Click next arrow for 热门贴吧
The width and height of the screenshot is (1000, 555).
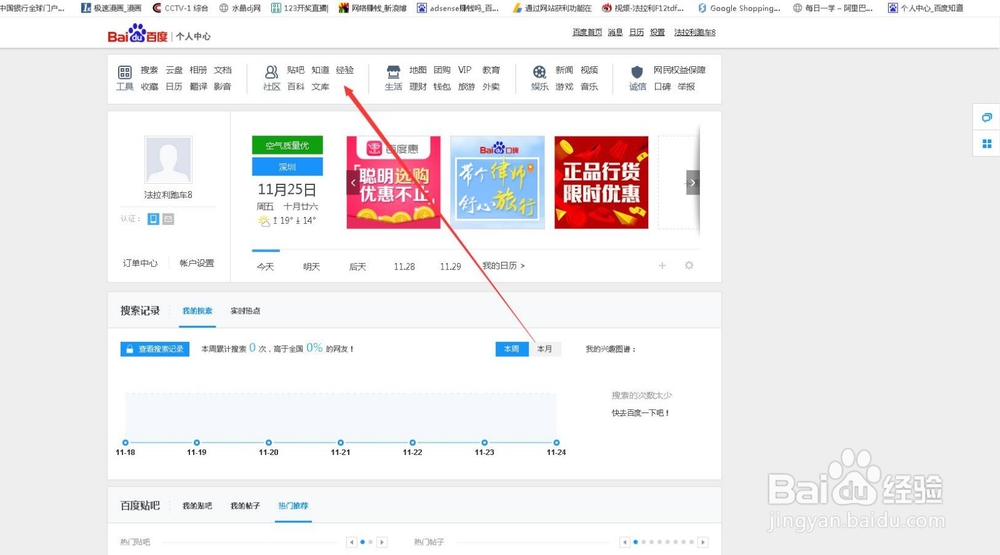coord(382,542)
